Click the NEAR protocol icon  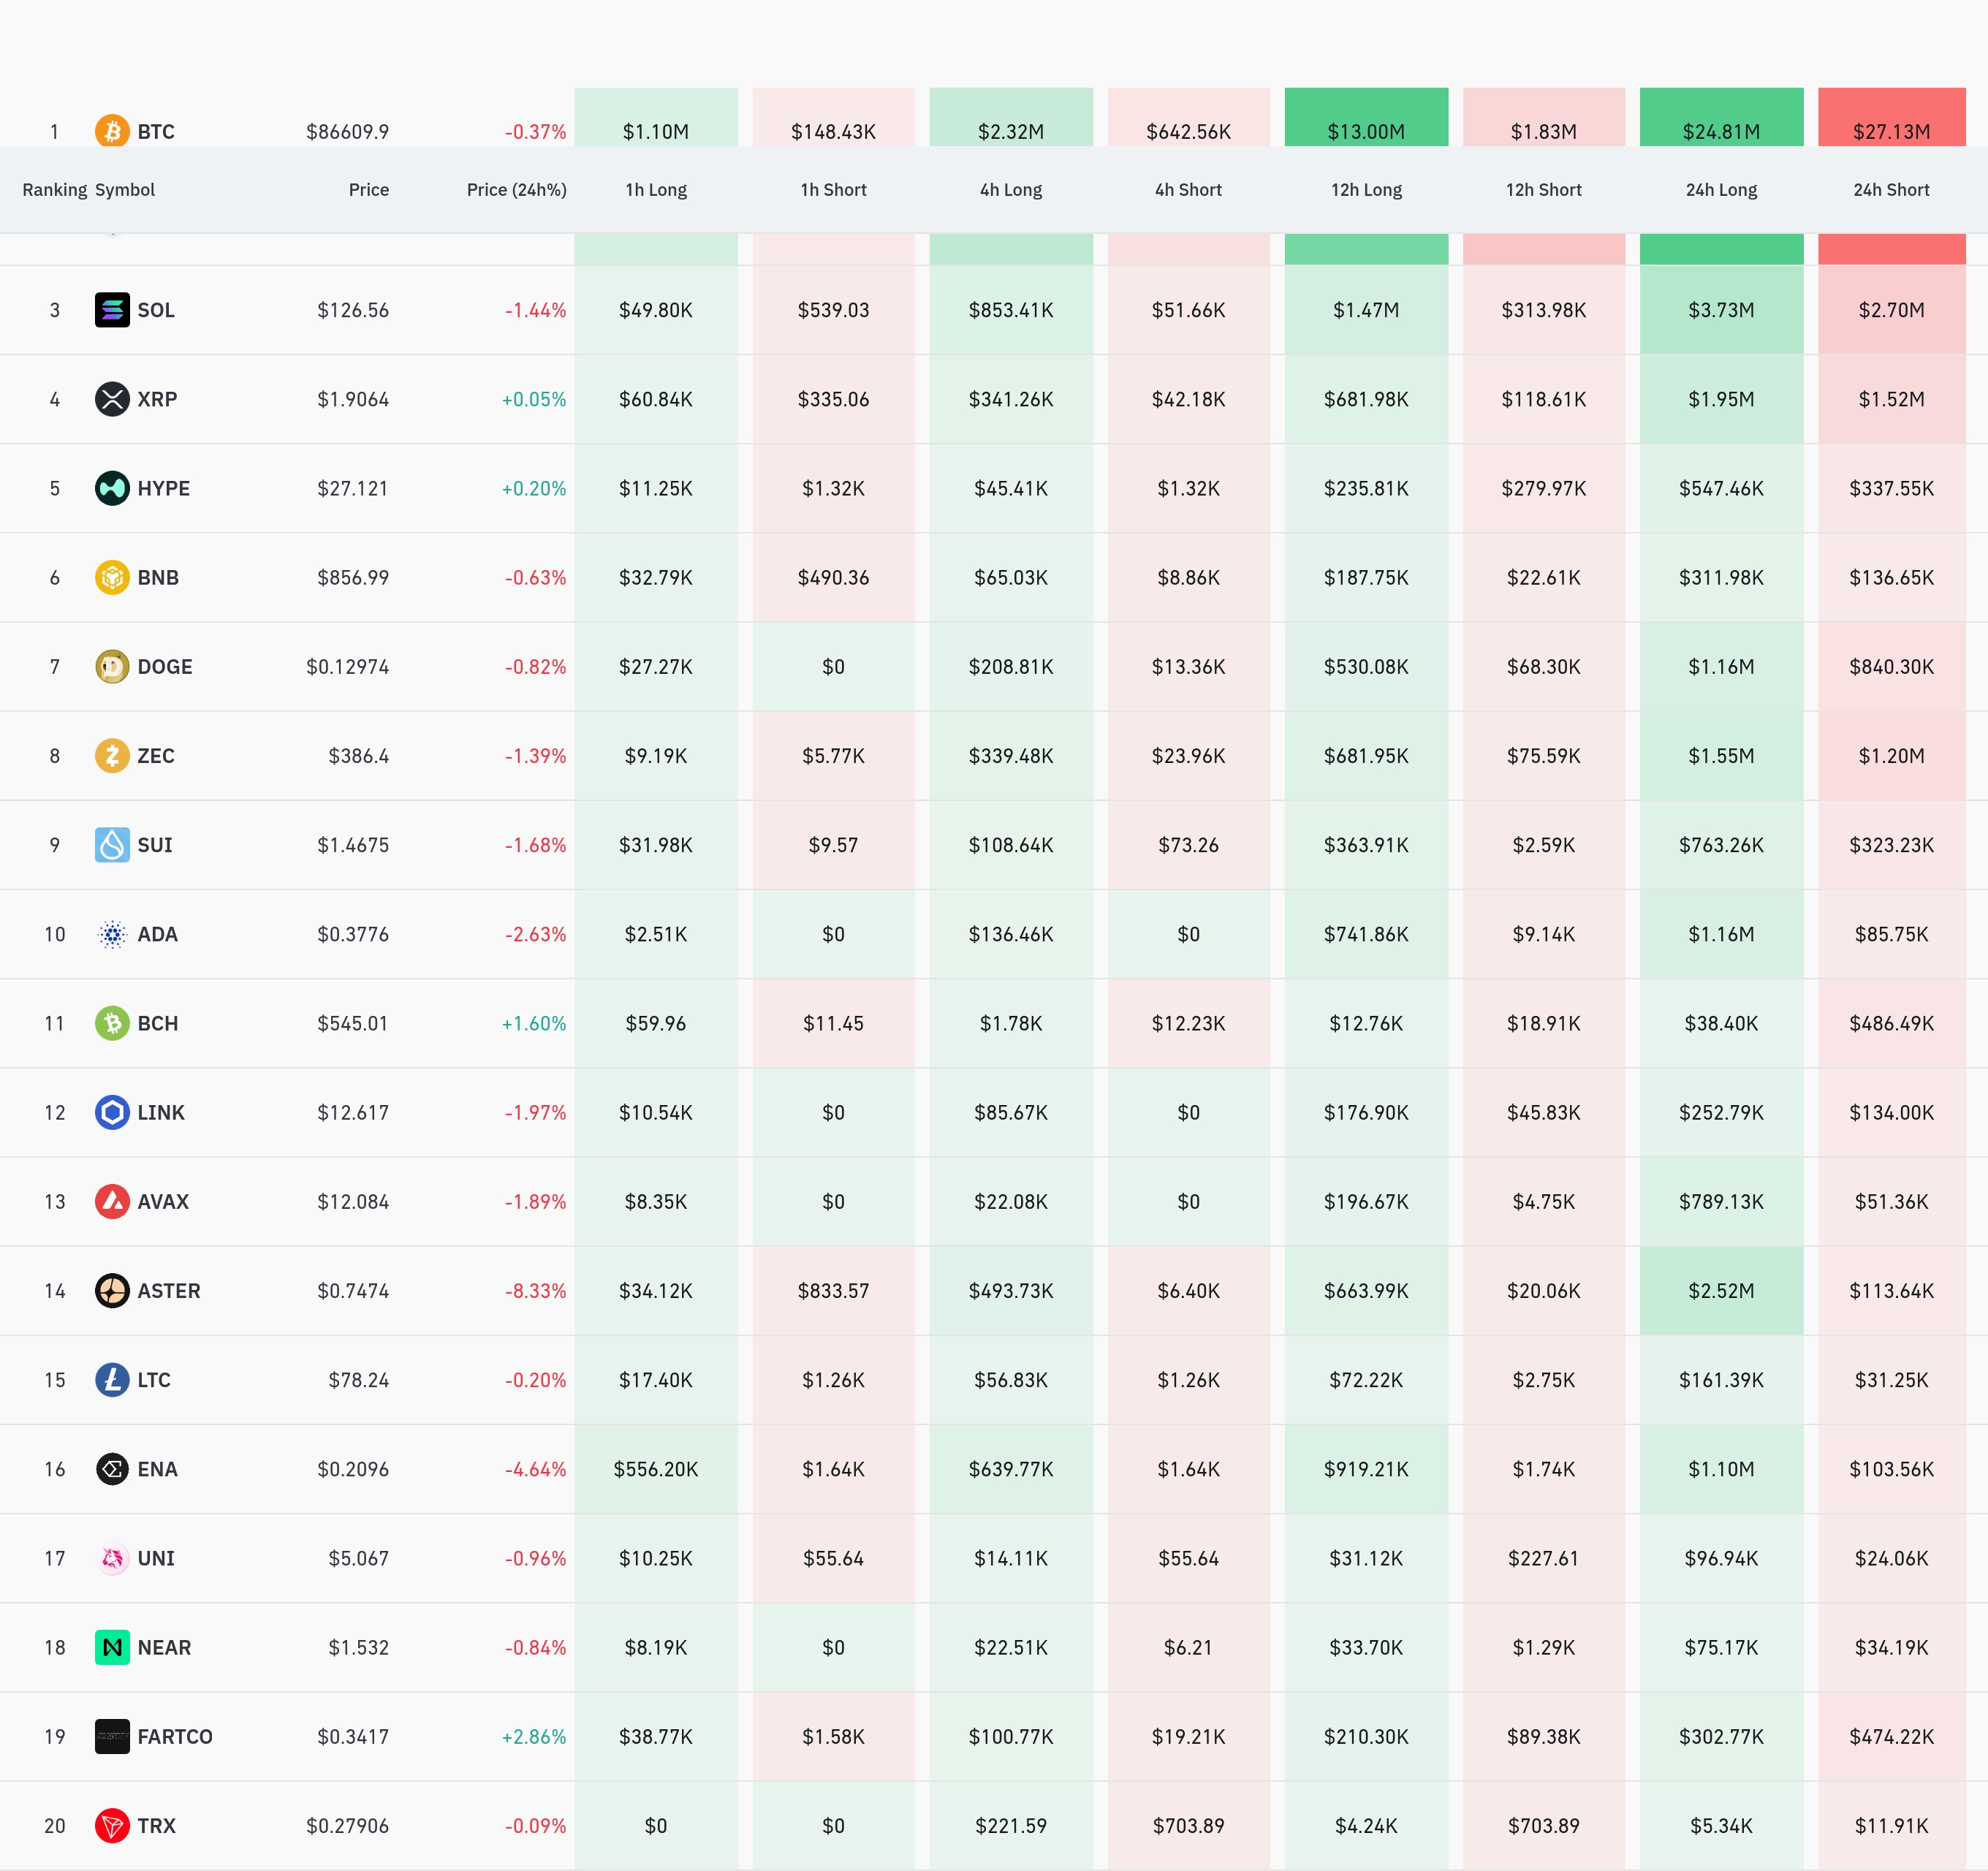112,1647
